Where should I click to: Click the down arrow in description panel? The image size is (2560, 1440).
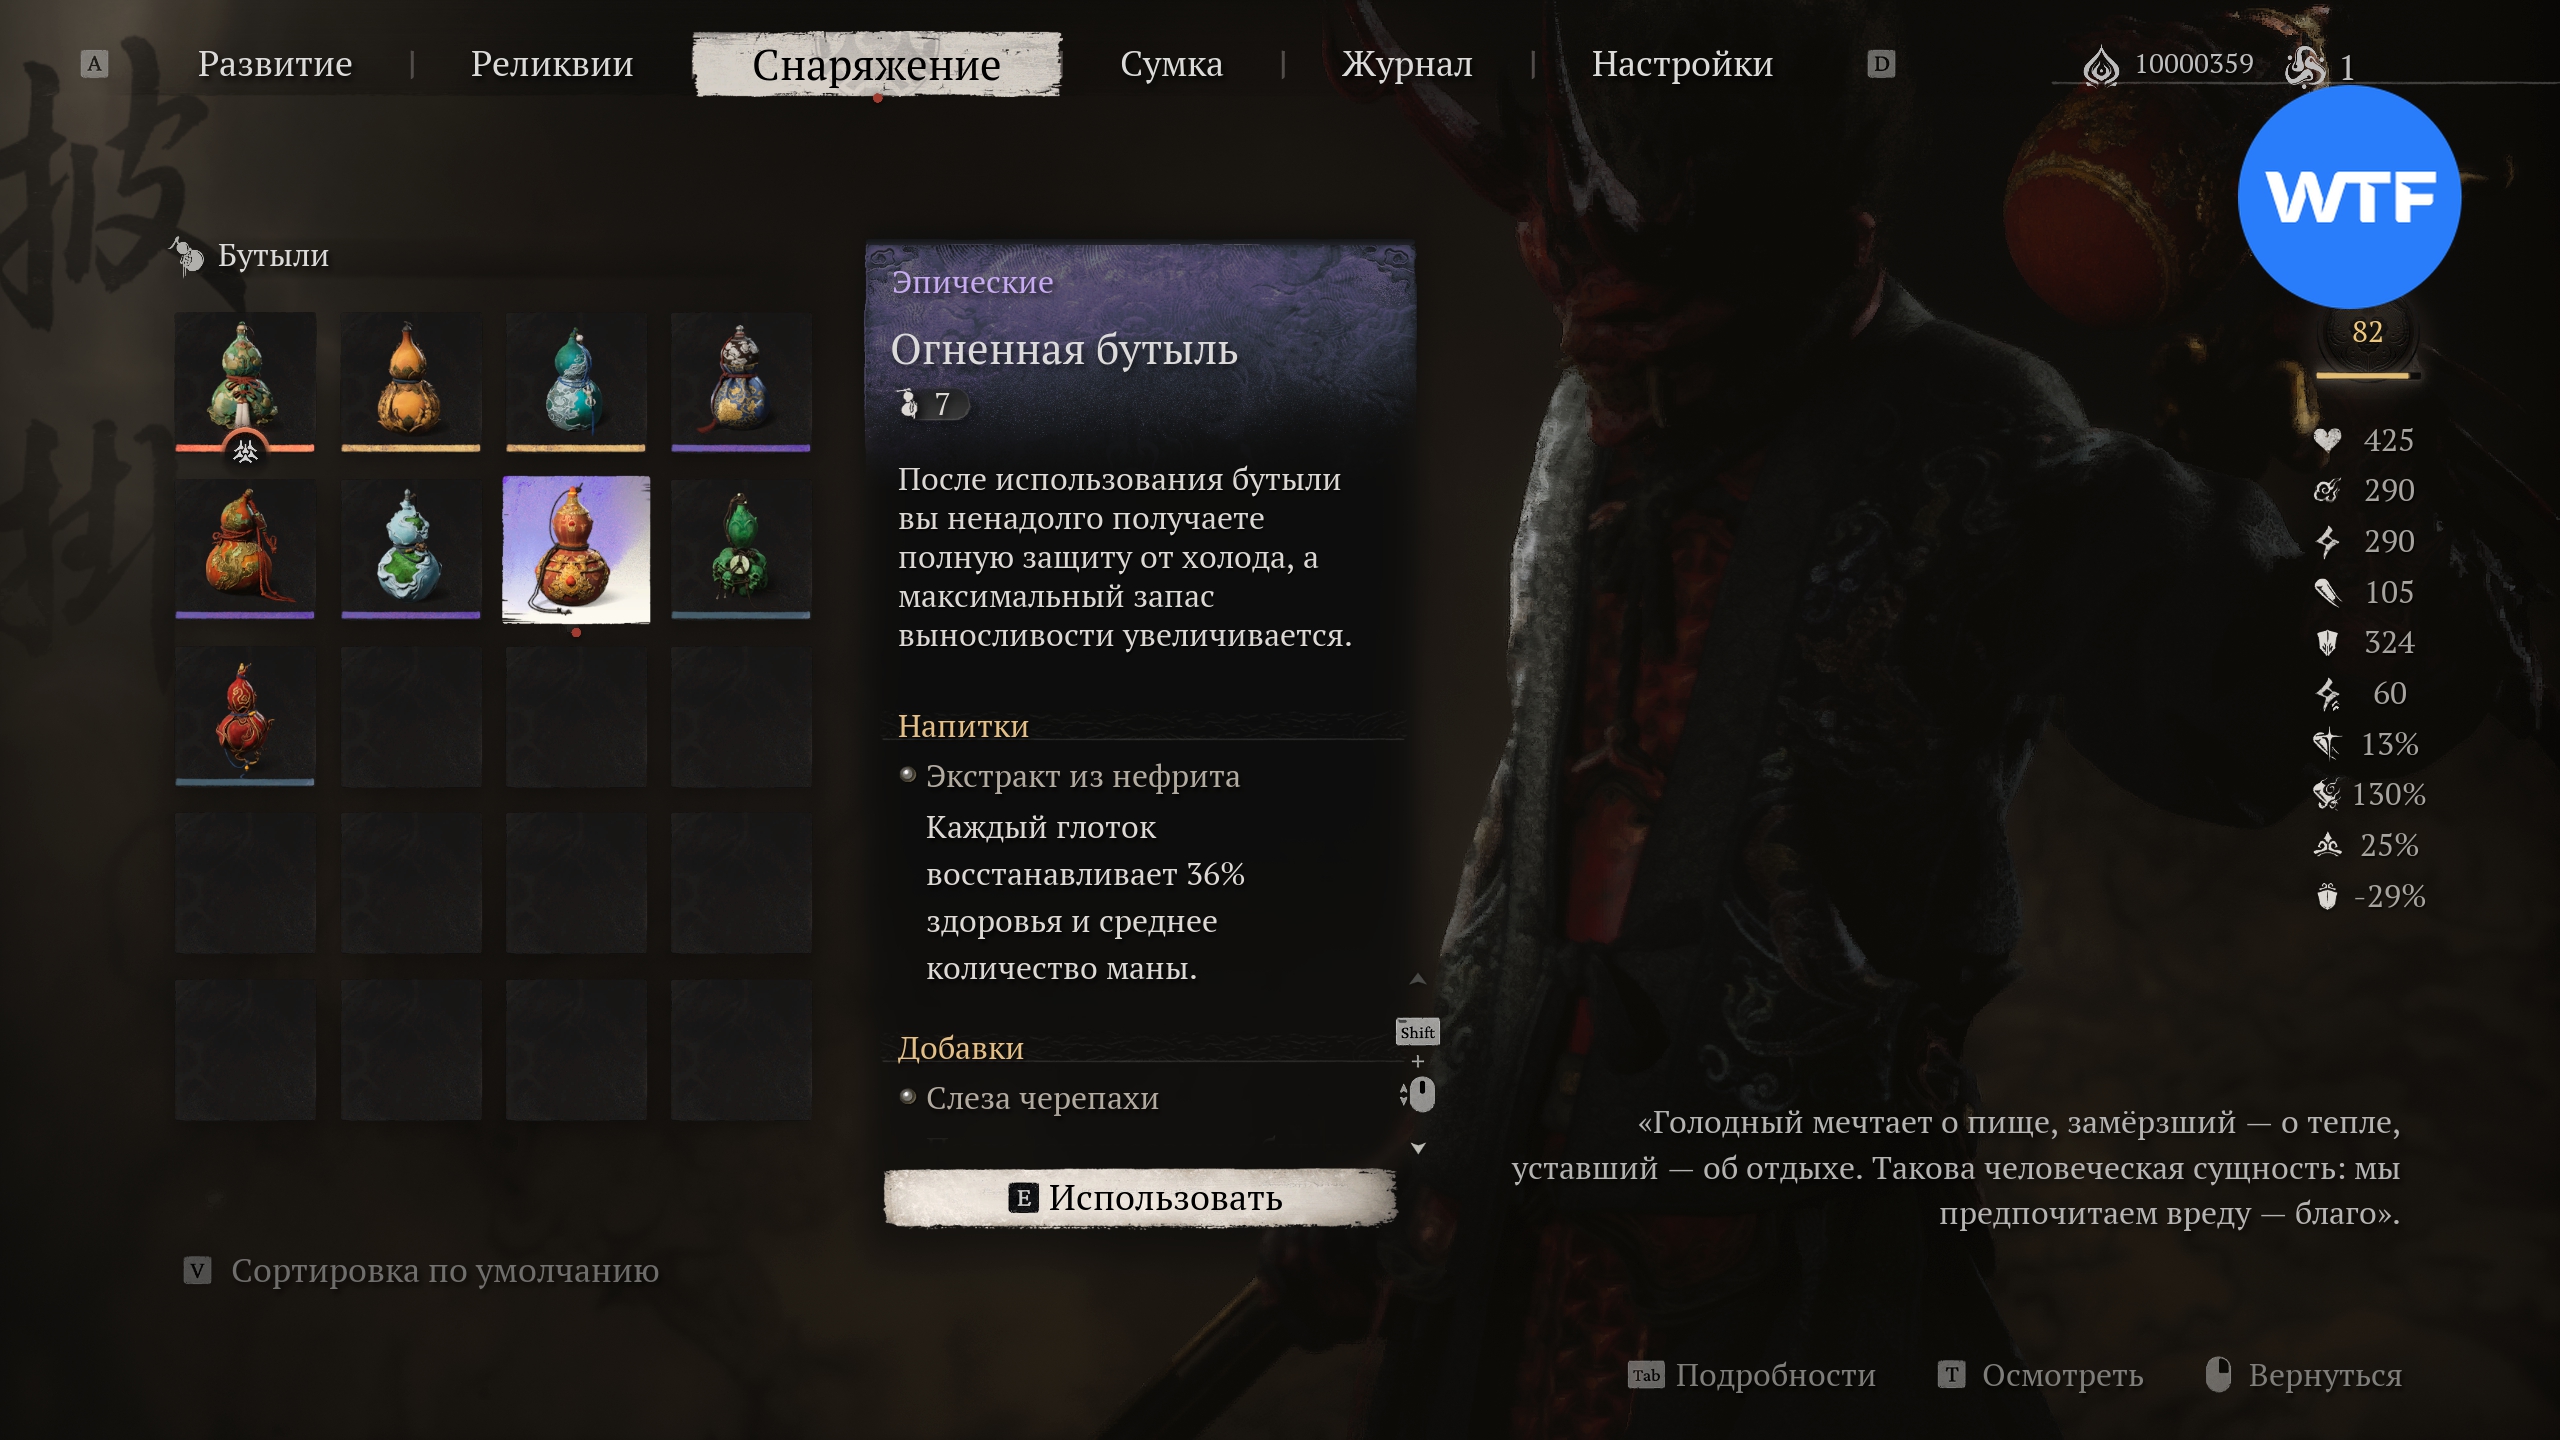click(x=1418, y=1148)
